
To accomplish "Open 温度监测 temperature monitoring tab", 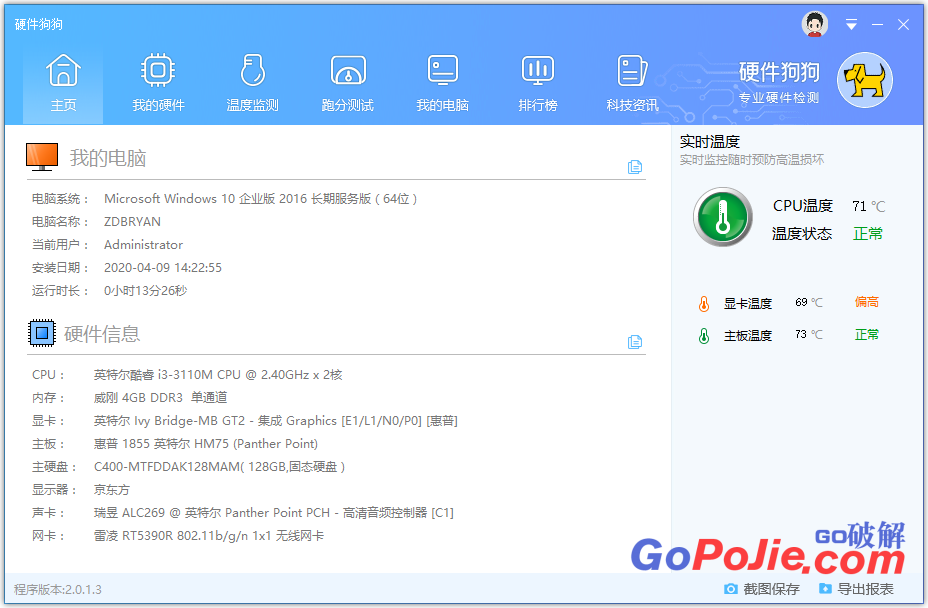I will tap(253, 83).
